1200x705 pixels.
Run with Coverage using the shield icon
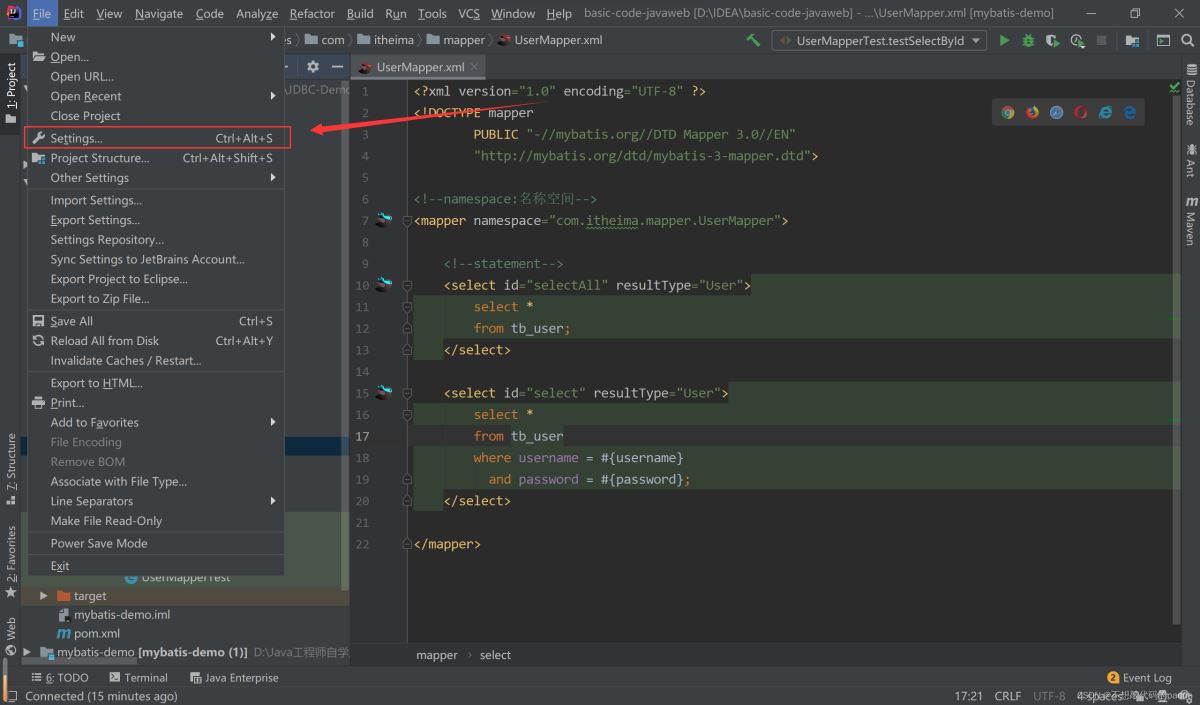tap(1052, 41)
